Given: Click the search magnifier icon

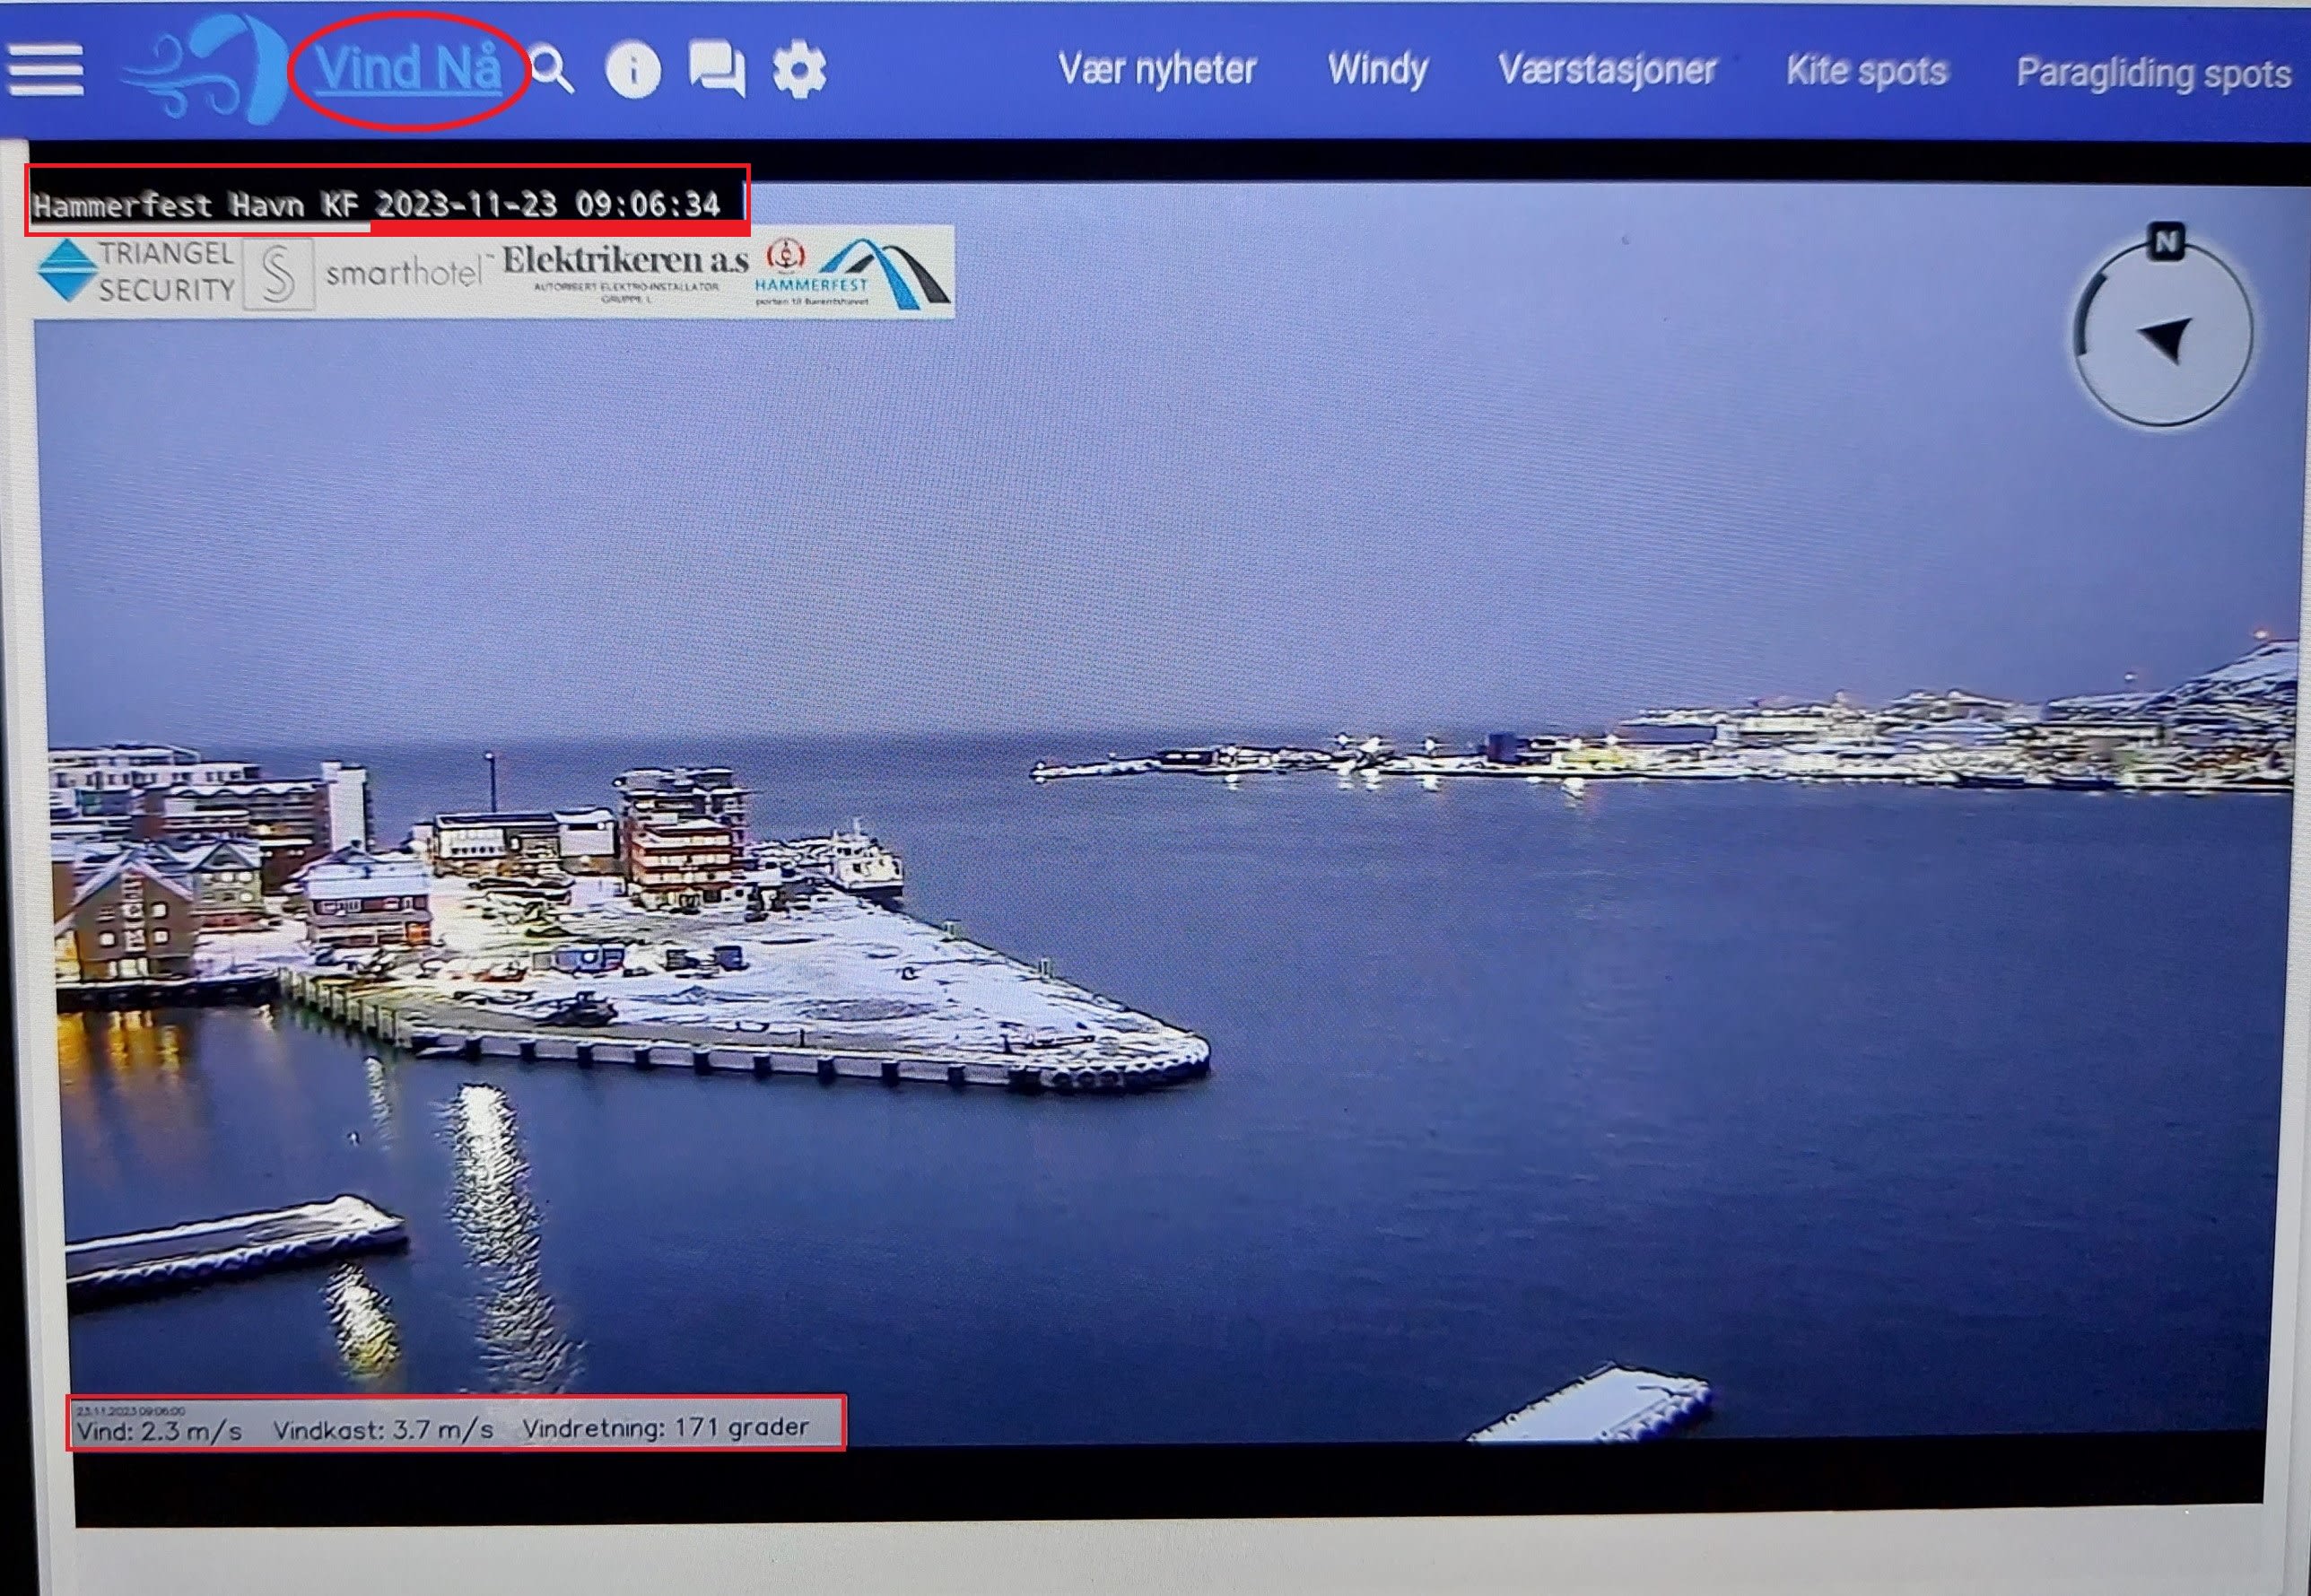Looking at the screenshot, I should tap(551, 70).
